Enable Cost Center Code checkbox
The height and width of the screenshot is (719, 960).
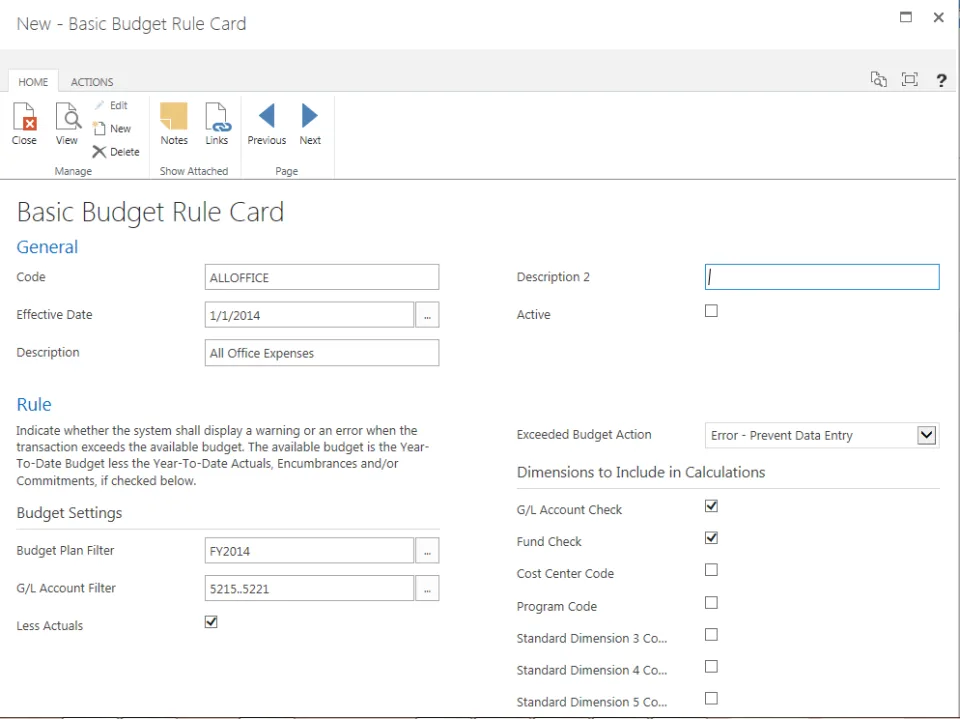point(711,570)
